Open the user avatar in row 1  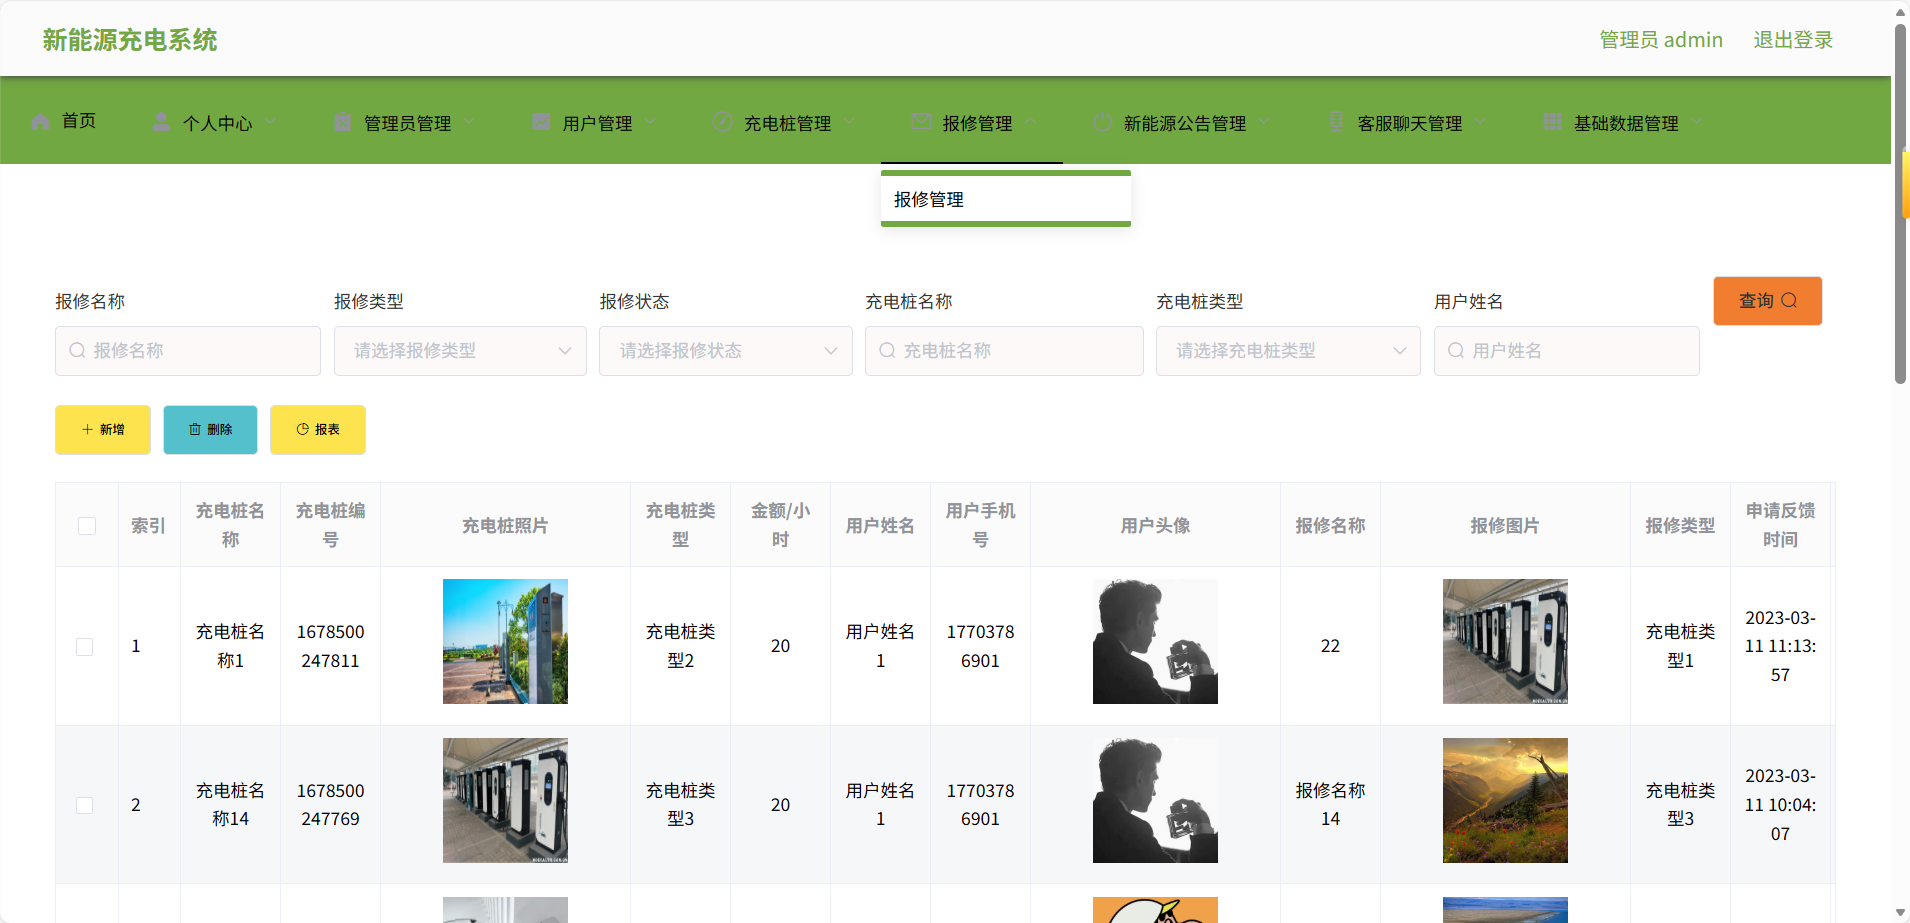[1155, 642]
